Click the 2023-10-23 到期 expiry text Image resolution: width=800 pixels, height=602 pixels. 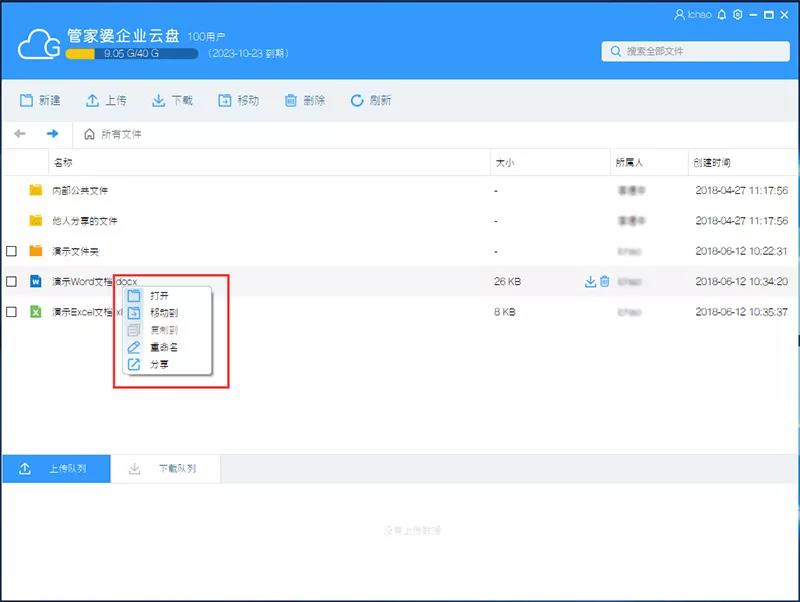[248, 54]
